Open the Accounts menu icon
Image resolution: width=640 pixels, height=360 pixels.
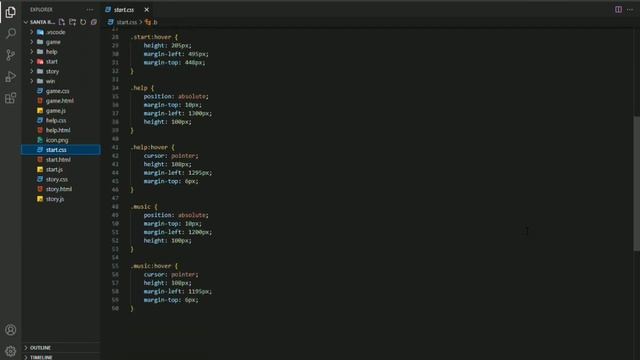(x=11, y=330)
